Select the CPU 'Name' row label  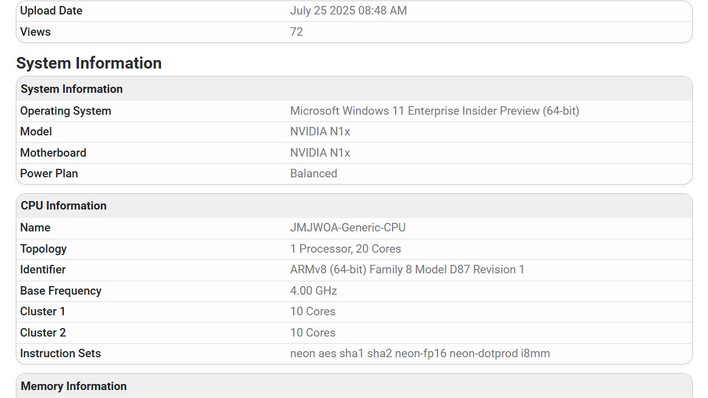[x=35, y=227]
